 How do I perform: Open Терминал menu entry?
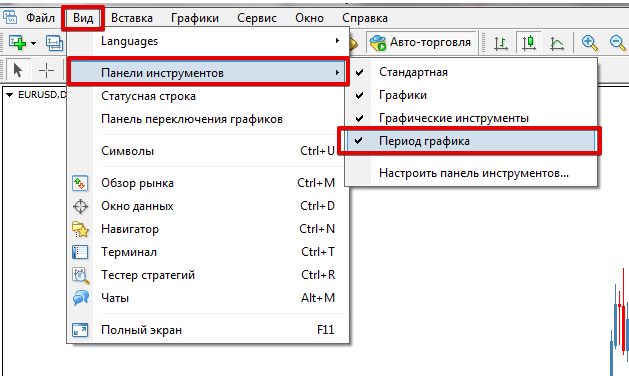coord(208,252)
